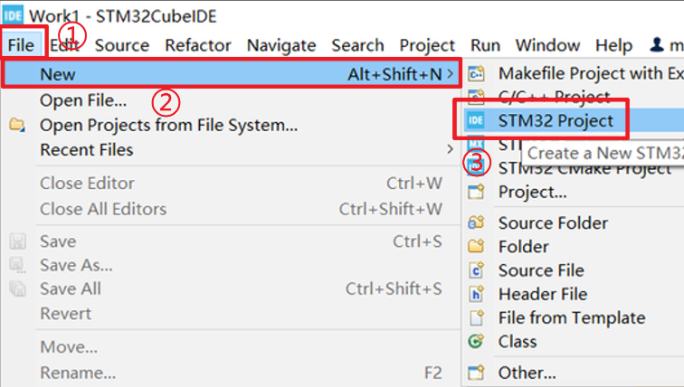Open the Window menu
The width and height of the screenshot is (684, 387).
coord(547,45)
